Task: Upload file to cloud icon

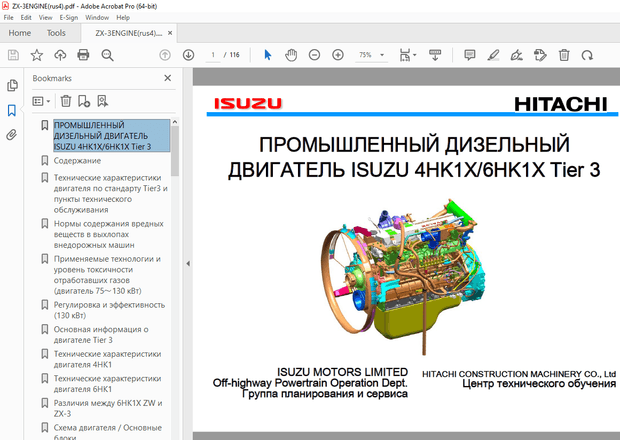Action: pos(60,55)
